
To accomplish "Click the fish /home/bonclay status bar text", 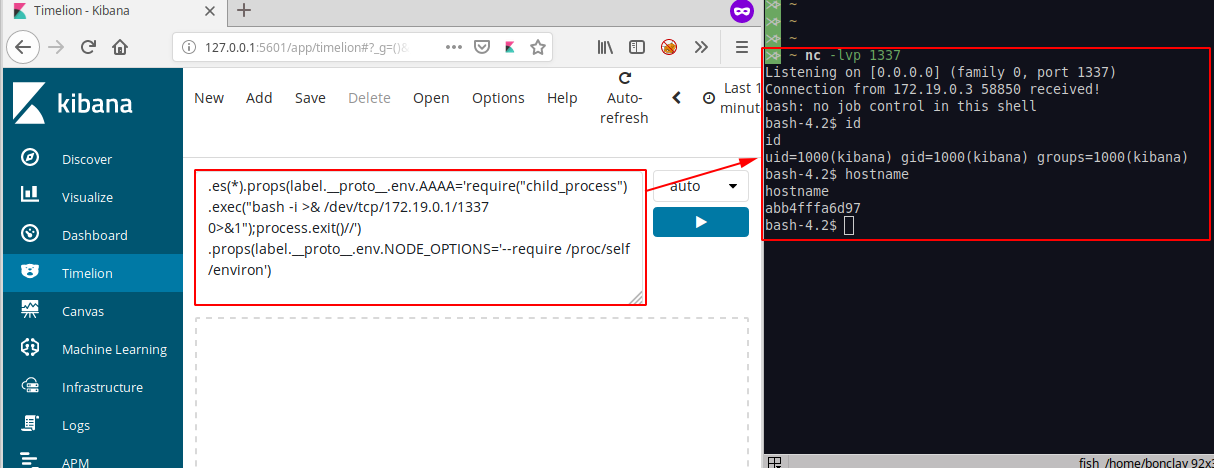I will pyautogui.click(x=1145, y=462).
